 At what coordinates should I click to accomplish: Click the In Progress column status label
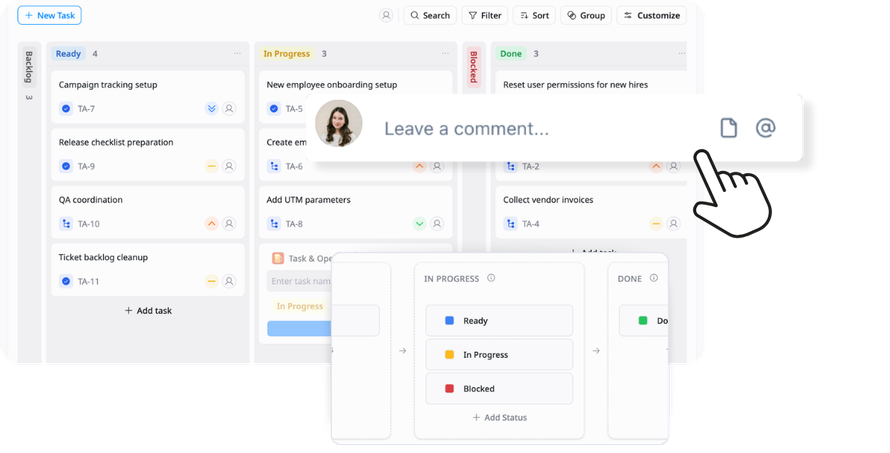coord(287,53)
